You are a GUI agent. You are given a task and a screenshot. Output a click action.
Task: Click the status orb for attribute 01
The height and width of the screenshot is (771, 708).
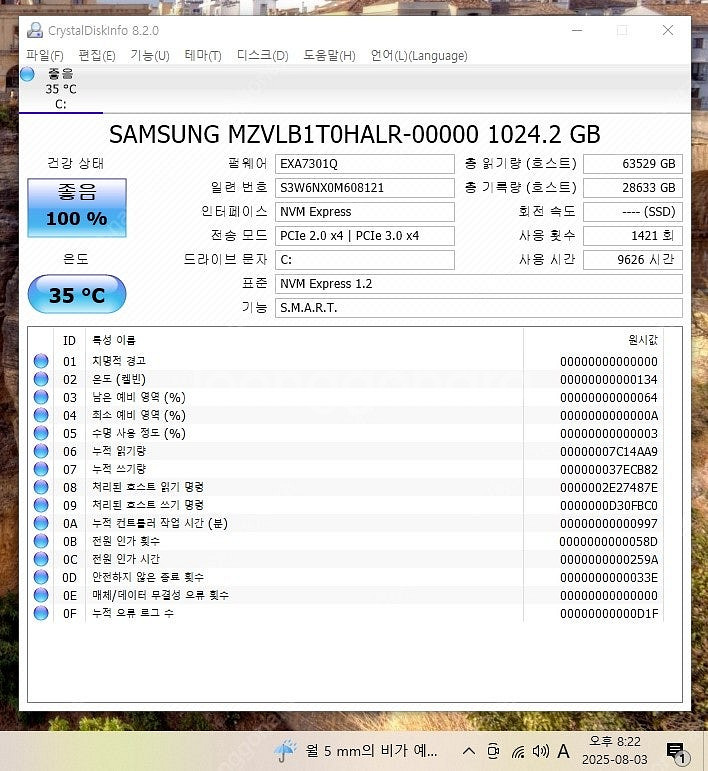(x=41, y=361)
